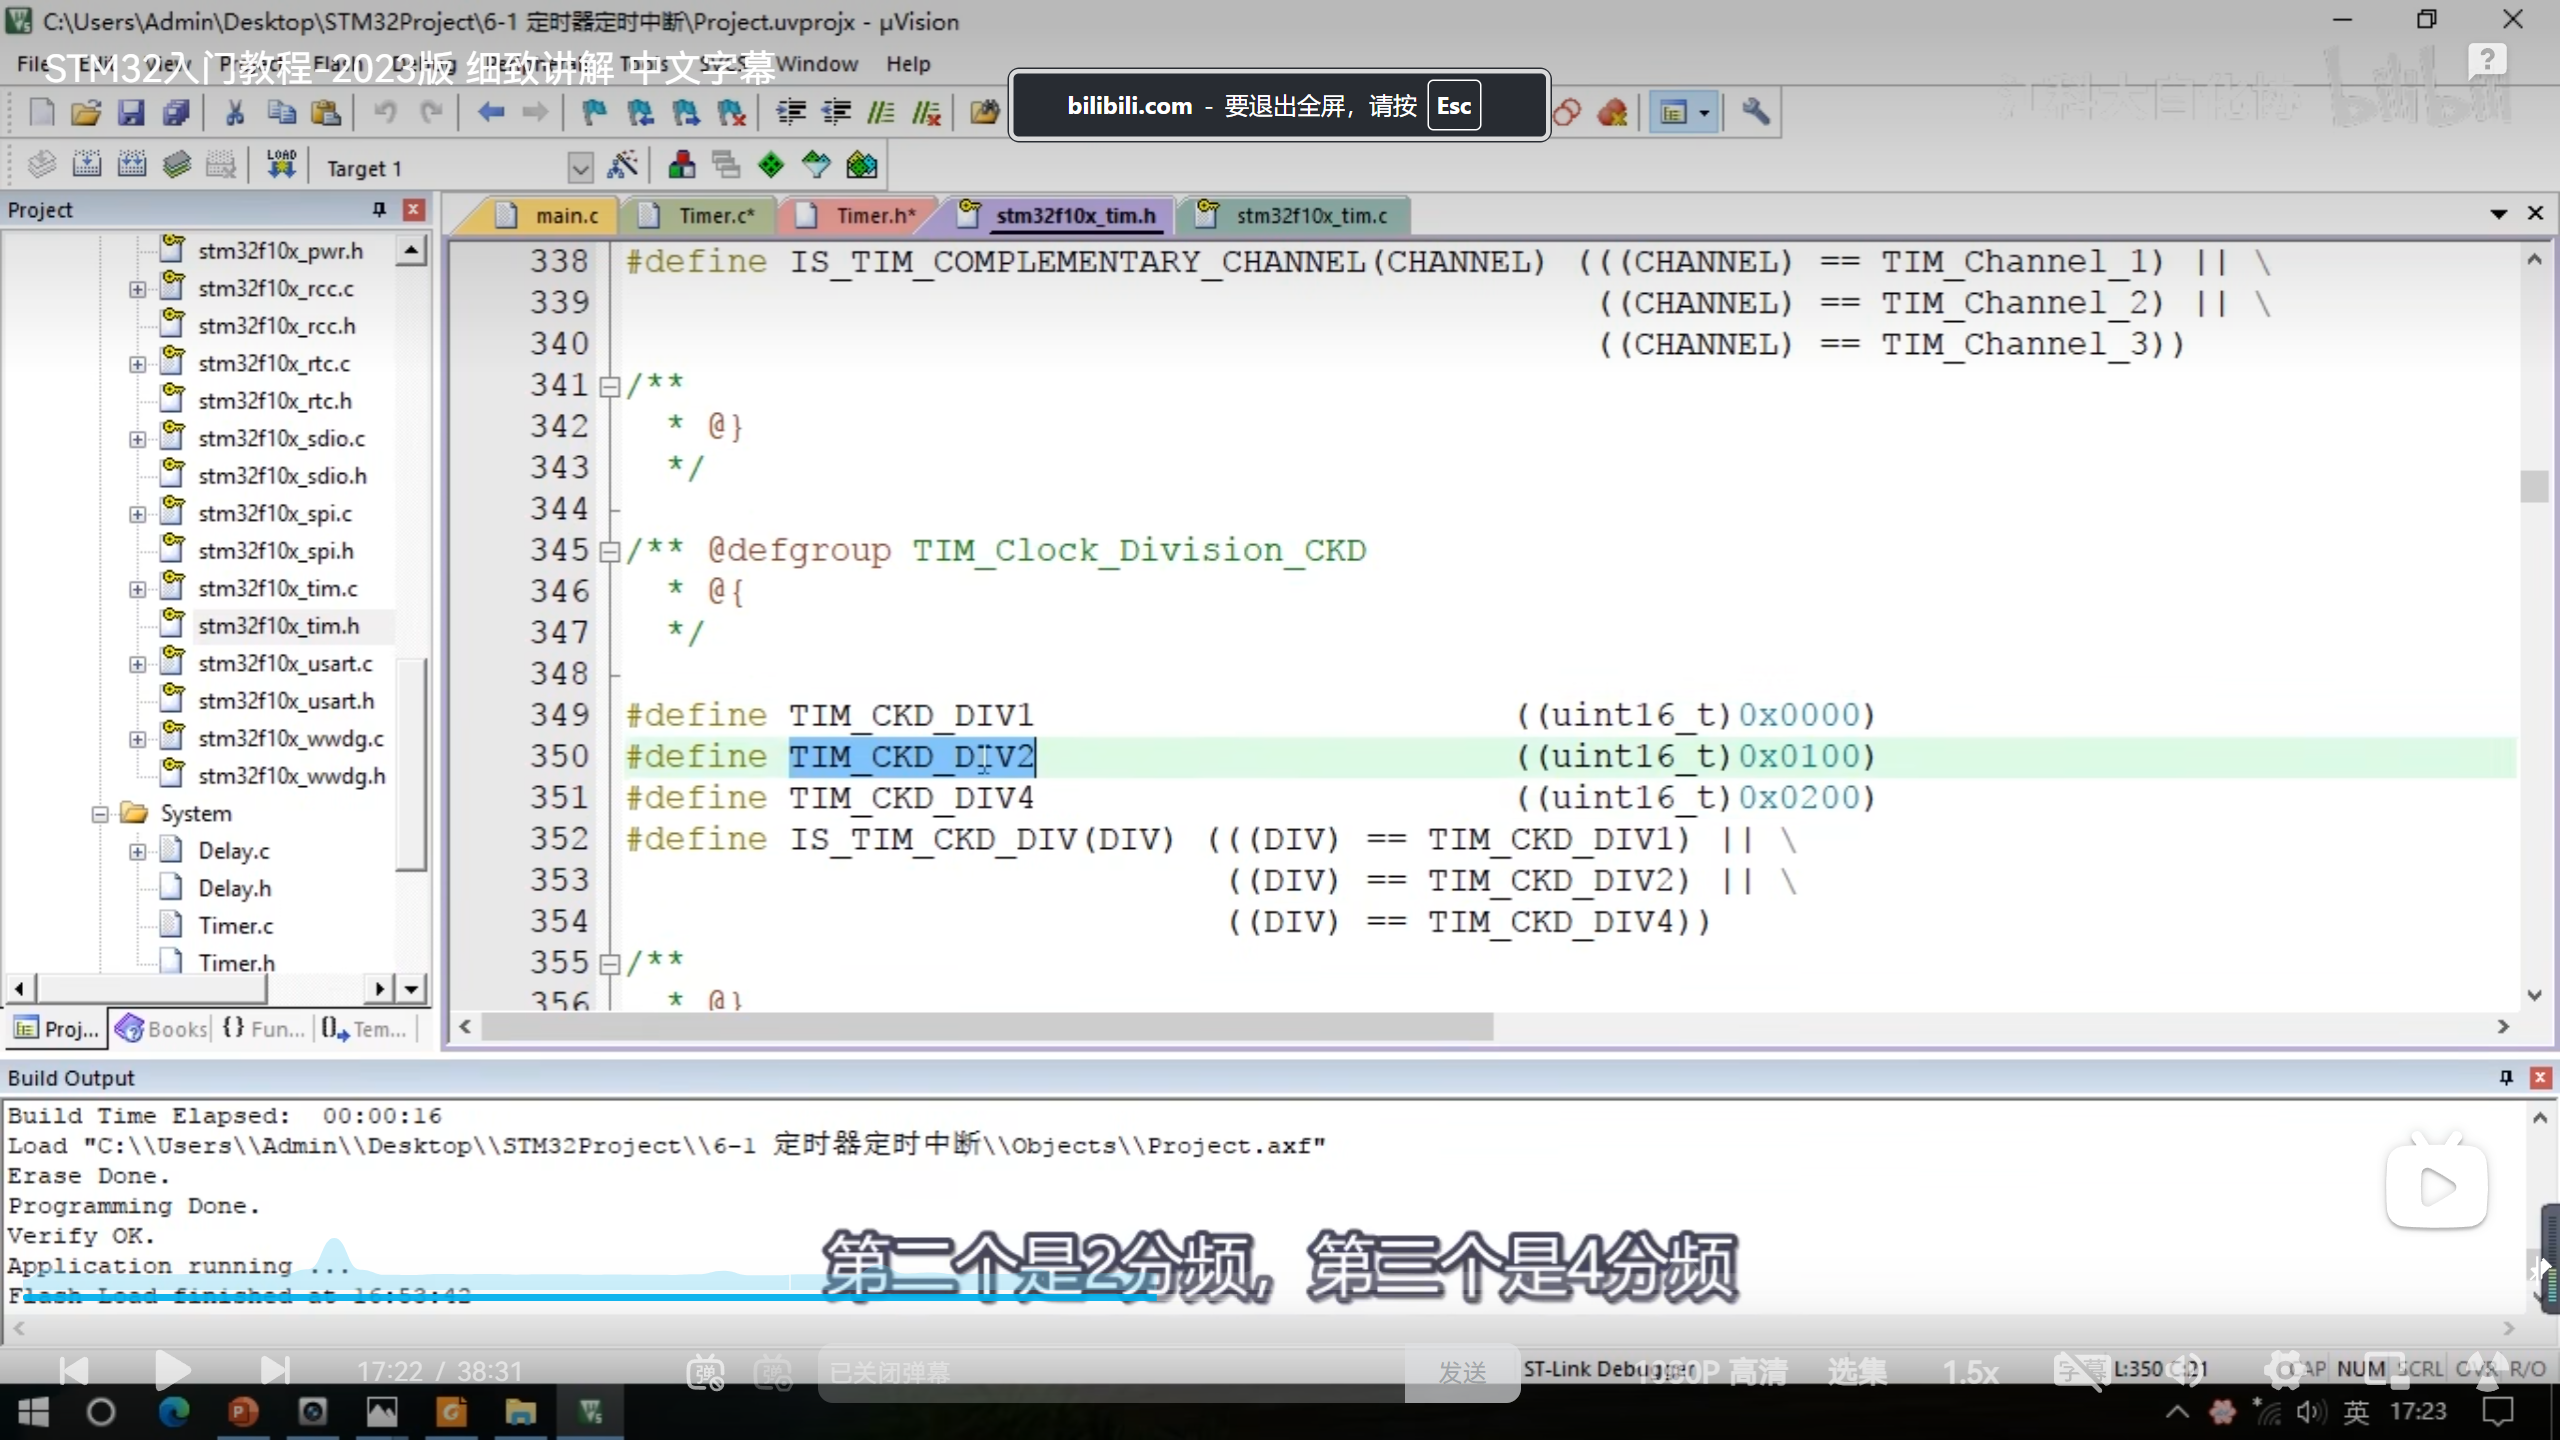Click the editor horizontal scrollbar
Screen dimensions: 2560x1440
[986, 1027]
